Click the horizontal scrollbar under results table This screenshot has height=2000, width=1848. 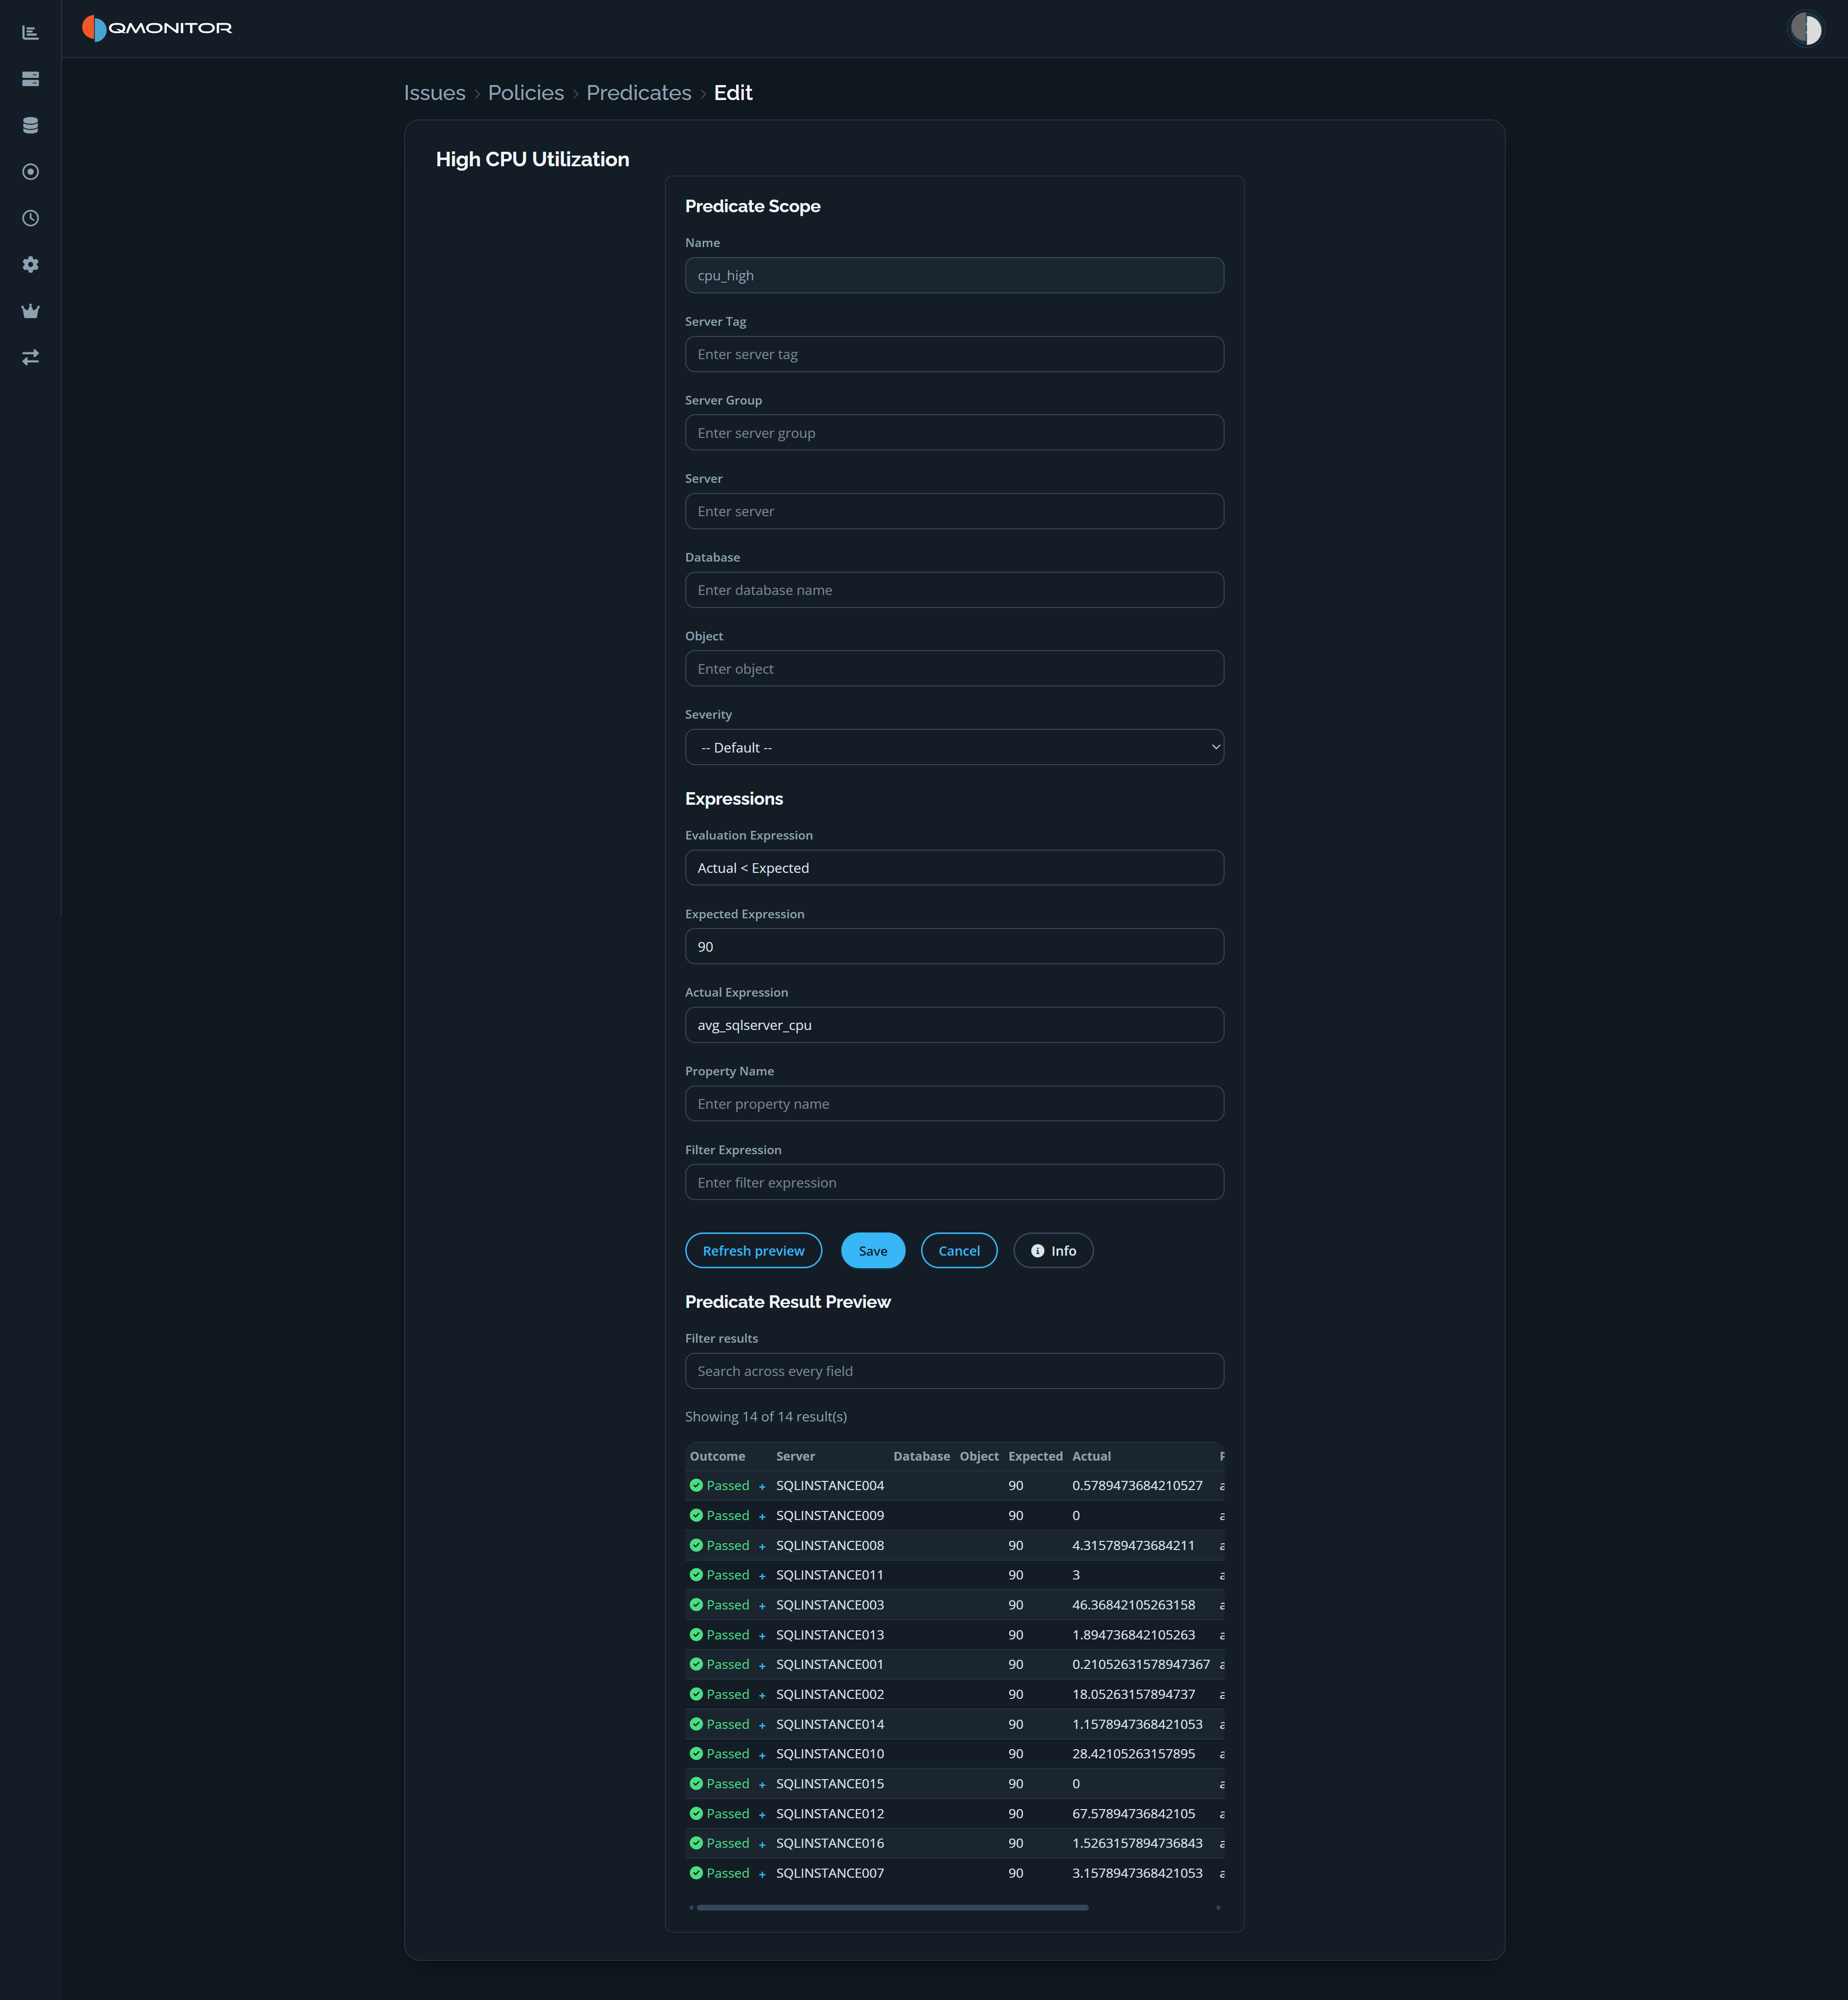[892, 1908]
